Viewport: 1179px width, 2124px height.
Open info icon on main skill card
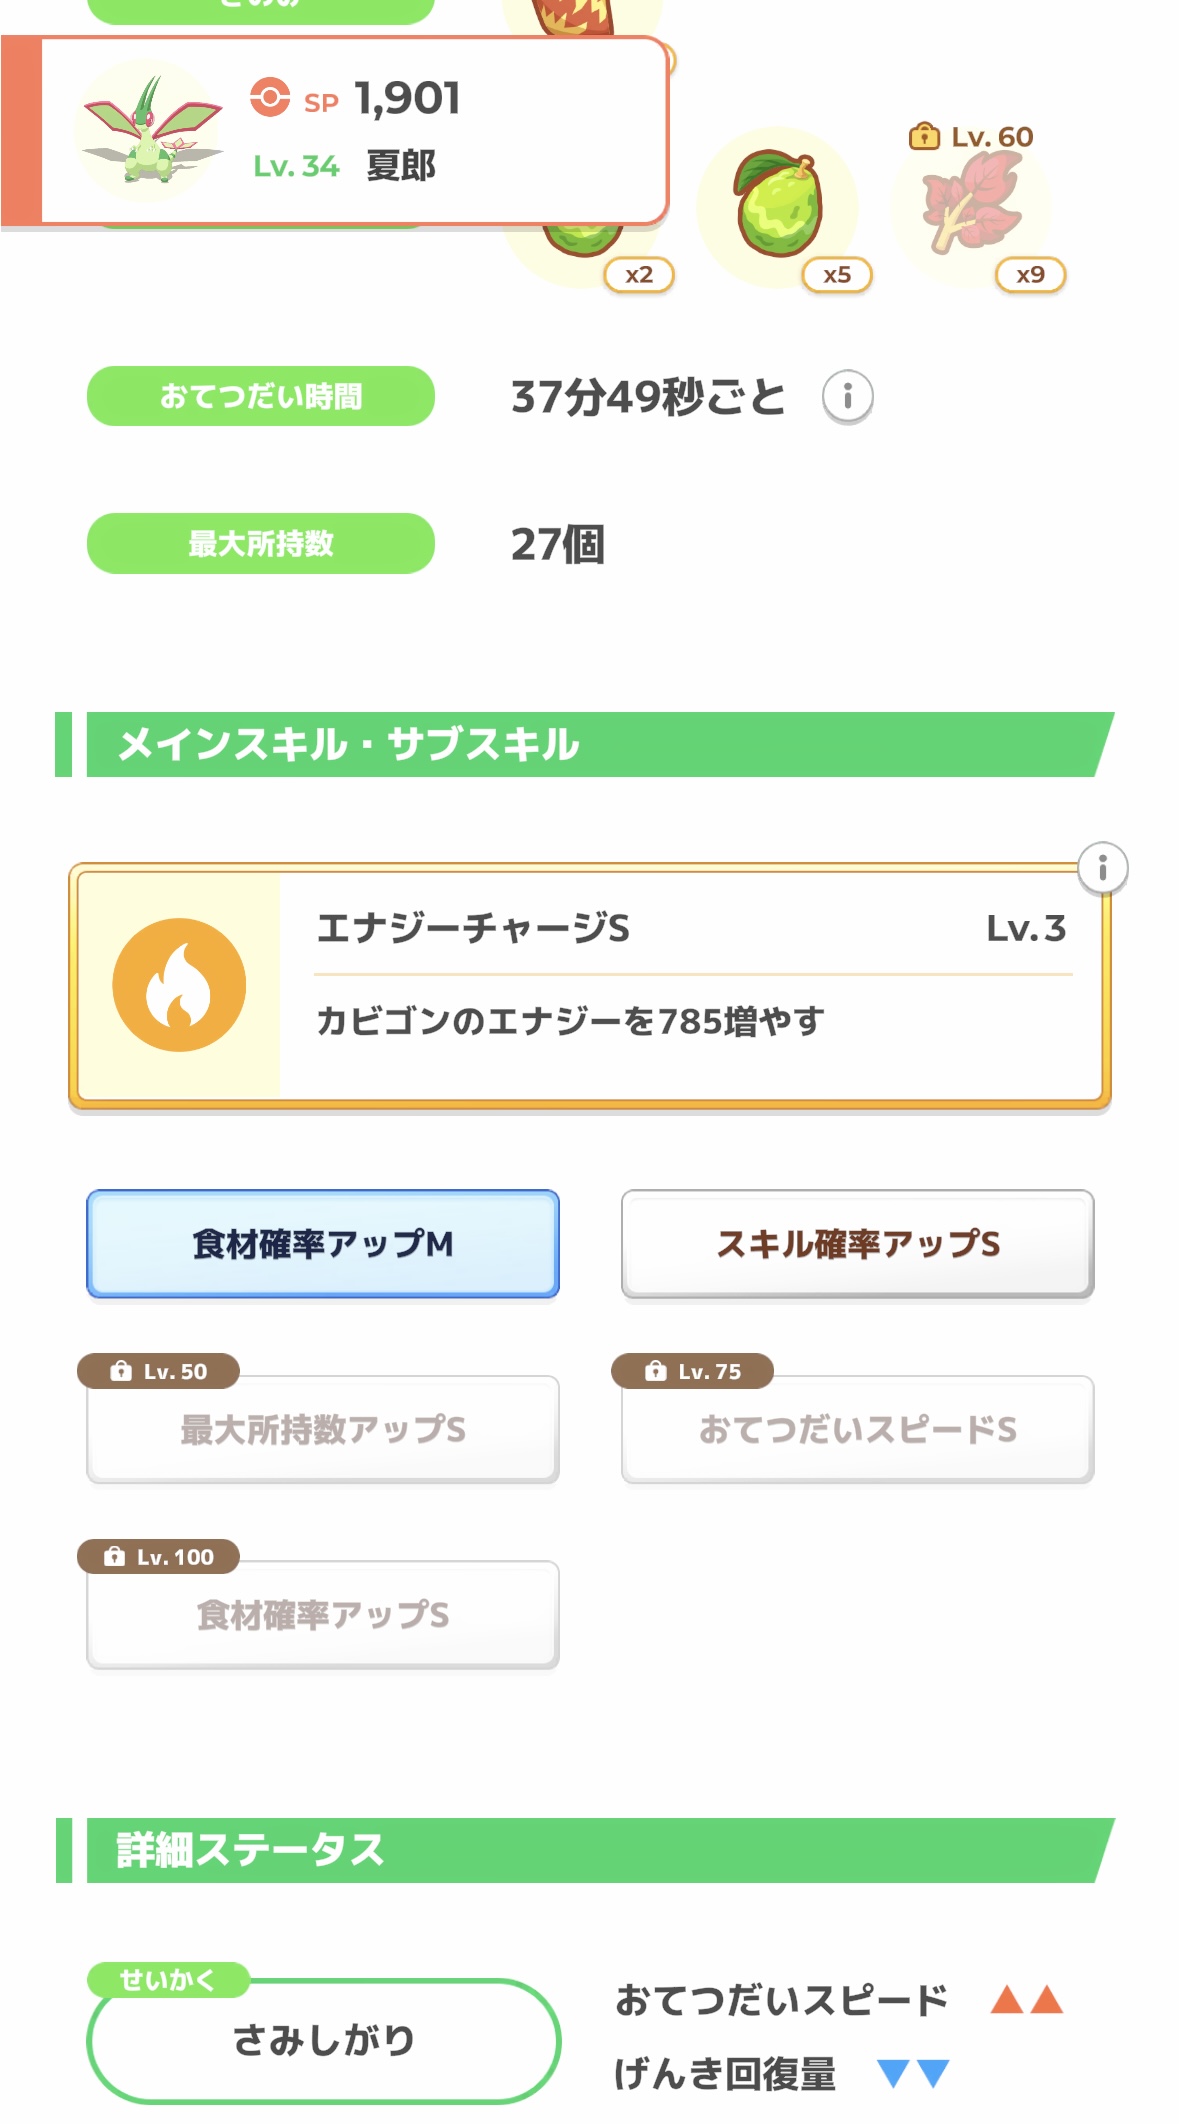click(x=1102, y=868)
